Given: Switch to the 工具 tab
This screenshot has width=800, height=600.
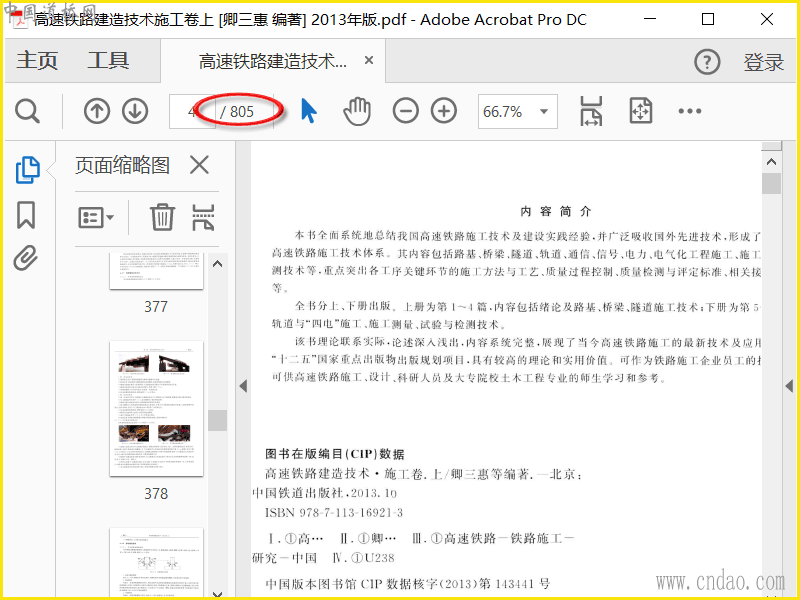Looking at the screenshot, I should pos(108,60).
